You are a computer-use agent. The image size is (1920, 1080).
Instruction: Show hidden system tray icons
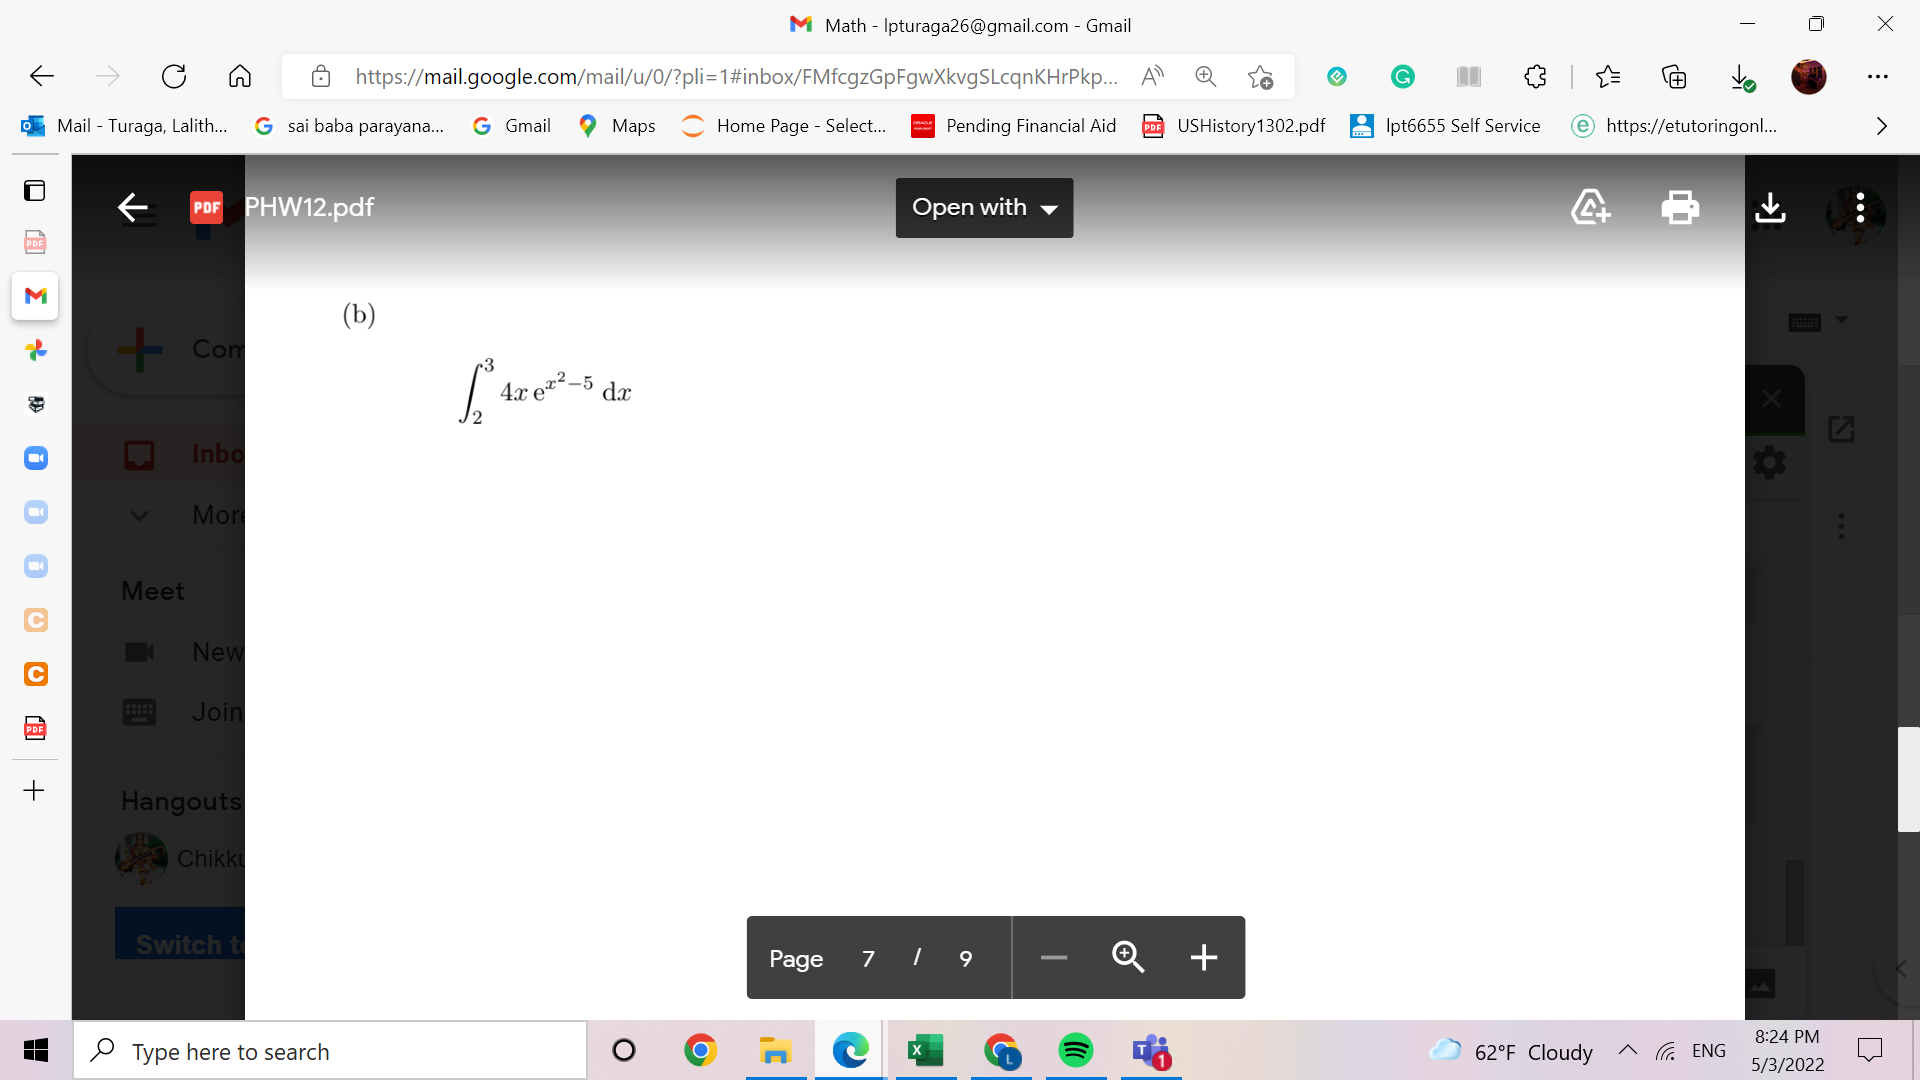coord(1628,1051)
